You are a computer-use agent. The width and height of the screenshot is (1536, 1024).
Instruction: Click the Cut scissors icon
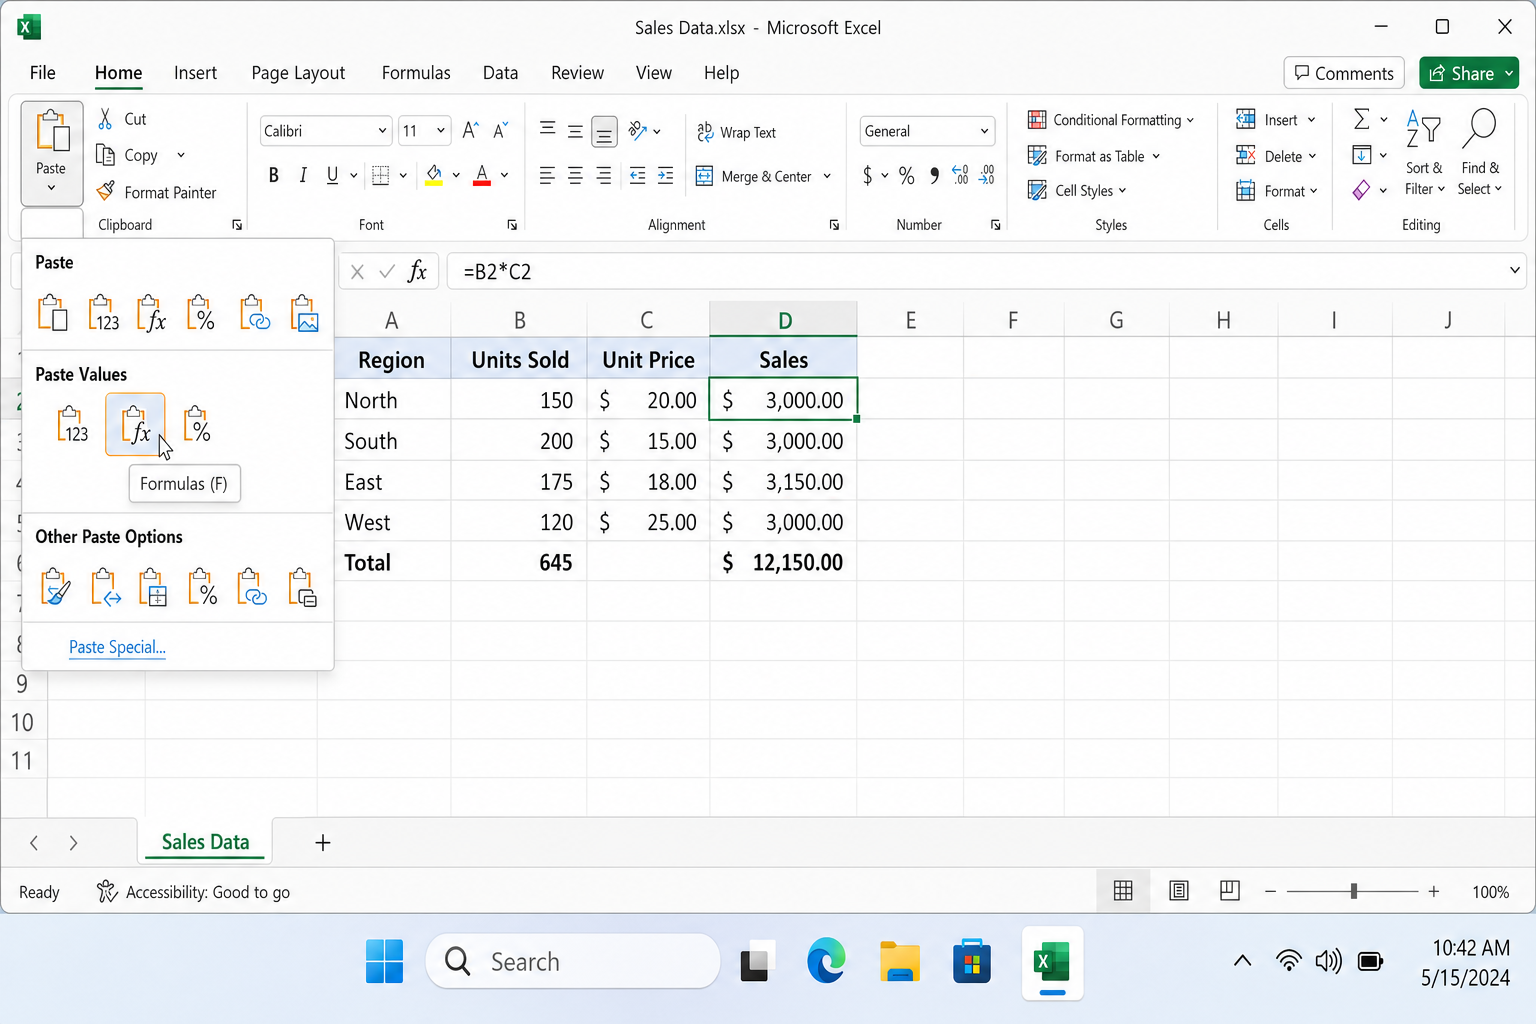(105, 119)
